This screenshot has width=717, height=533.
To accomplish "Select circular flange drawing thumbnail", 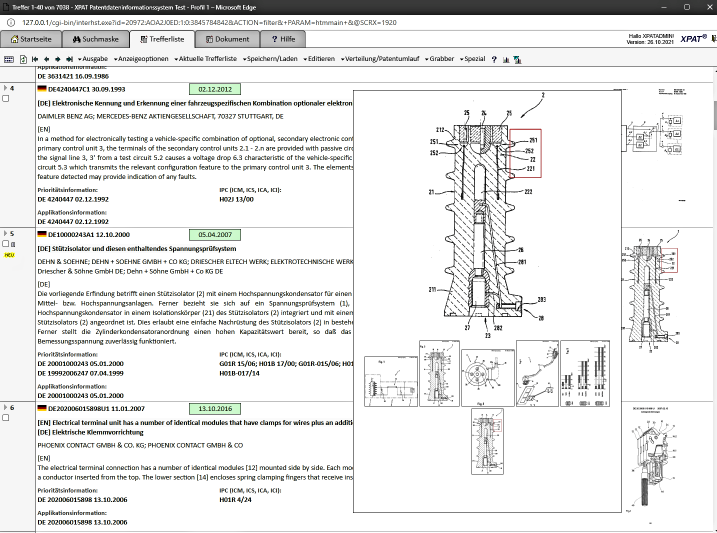I will [x=488, y=378].
